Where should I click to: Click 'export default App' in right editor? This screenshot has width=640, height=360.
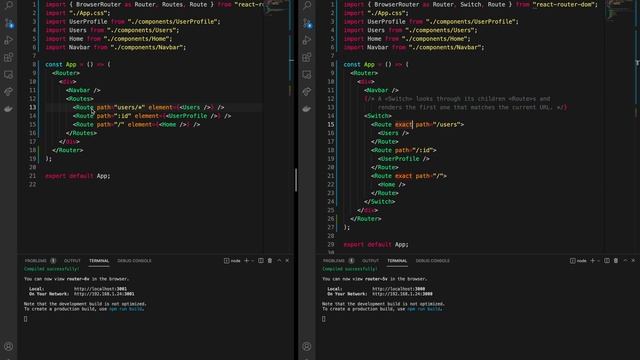376,244
